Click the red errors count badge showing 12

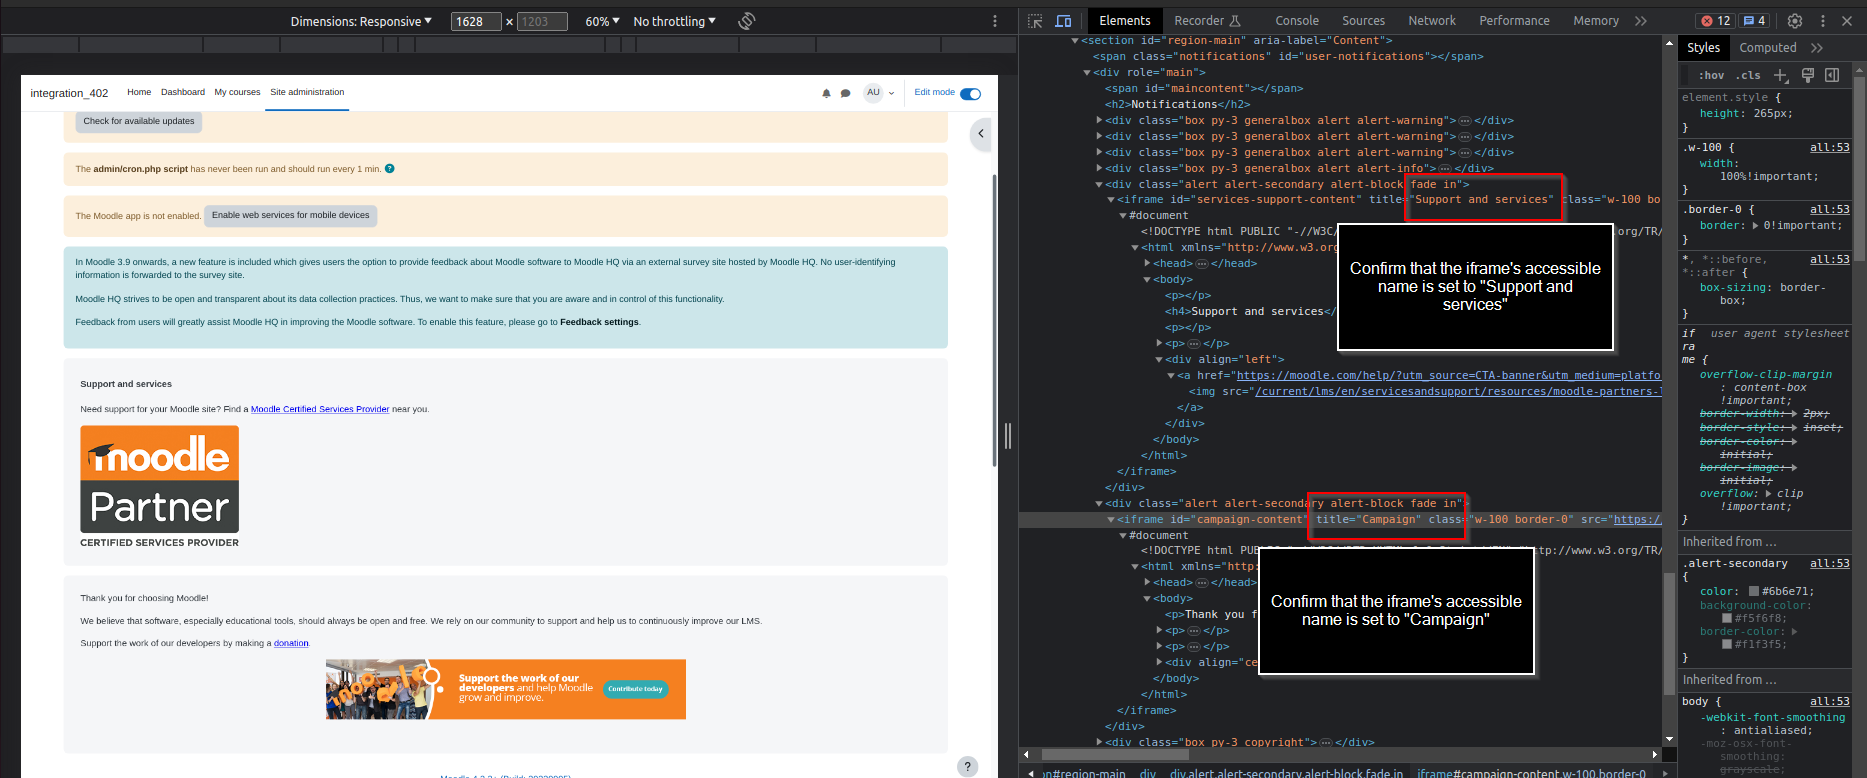point(1716,21)
